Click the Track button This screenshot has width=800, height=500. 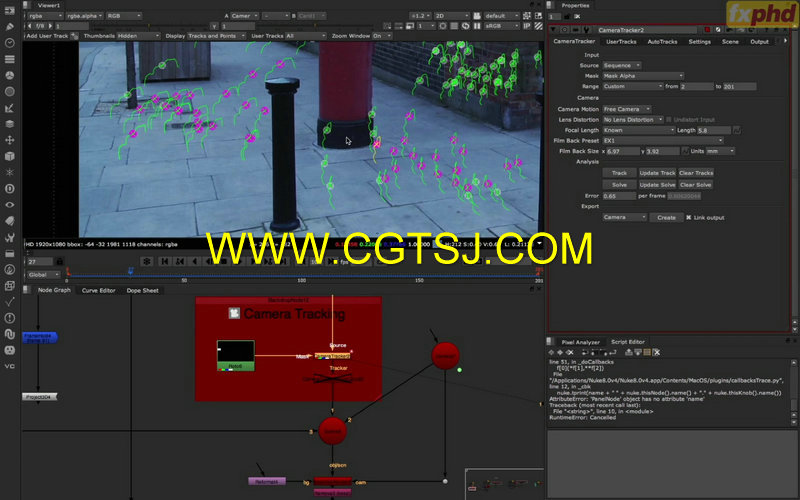pyautogui.click(x=619, y=173)
